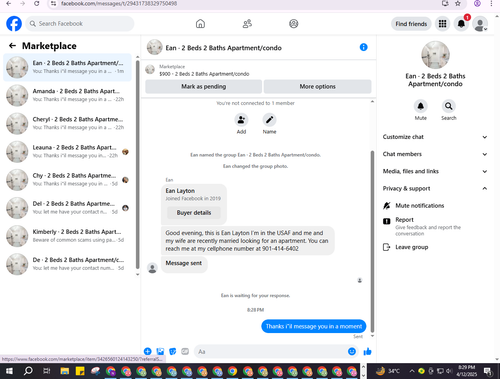This screenshot has height=379, width=500.
Task: Click Mute bell icon in right panel
Action: coord(421,106)
